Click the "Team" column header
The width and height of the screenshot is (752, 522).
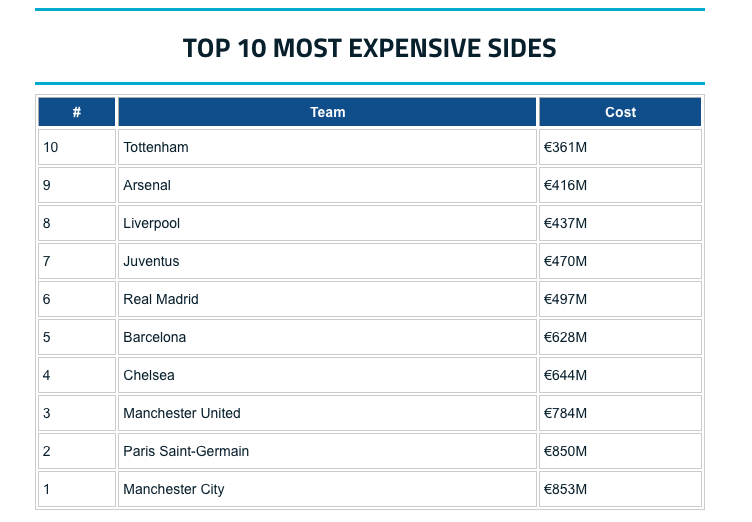[327, 112]
